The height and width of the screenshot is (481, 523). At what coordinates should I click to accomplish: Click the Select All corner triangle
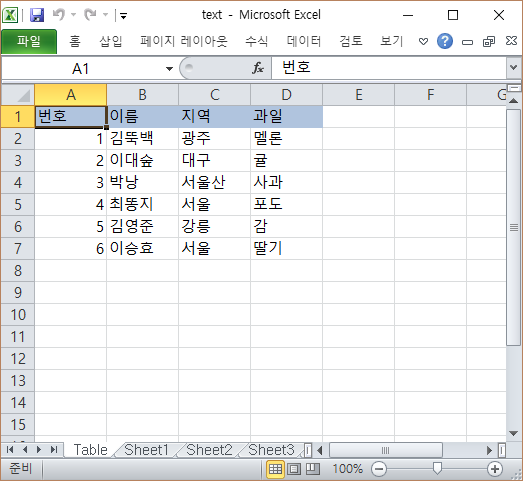coord(18,95)
